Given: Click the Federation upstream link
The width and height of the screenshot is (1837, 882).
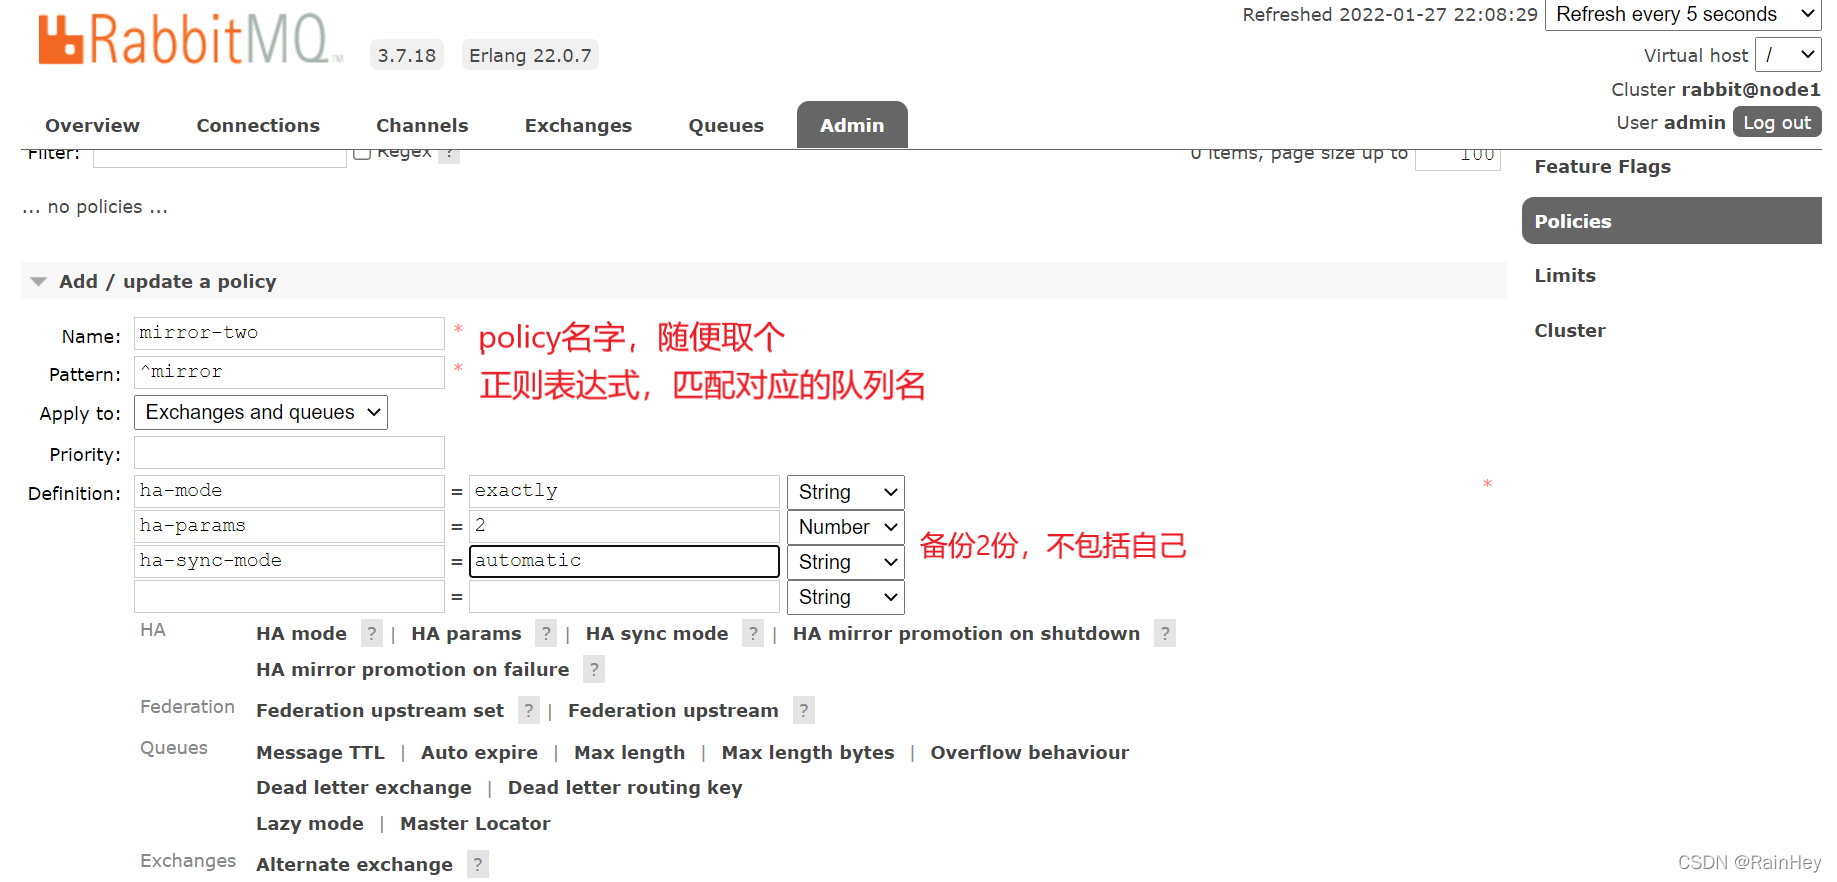Looking at the screenshot, I should click(673, 710).
